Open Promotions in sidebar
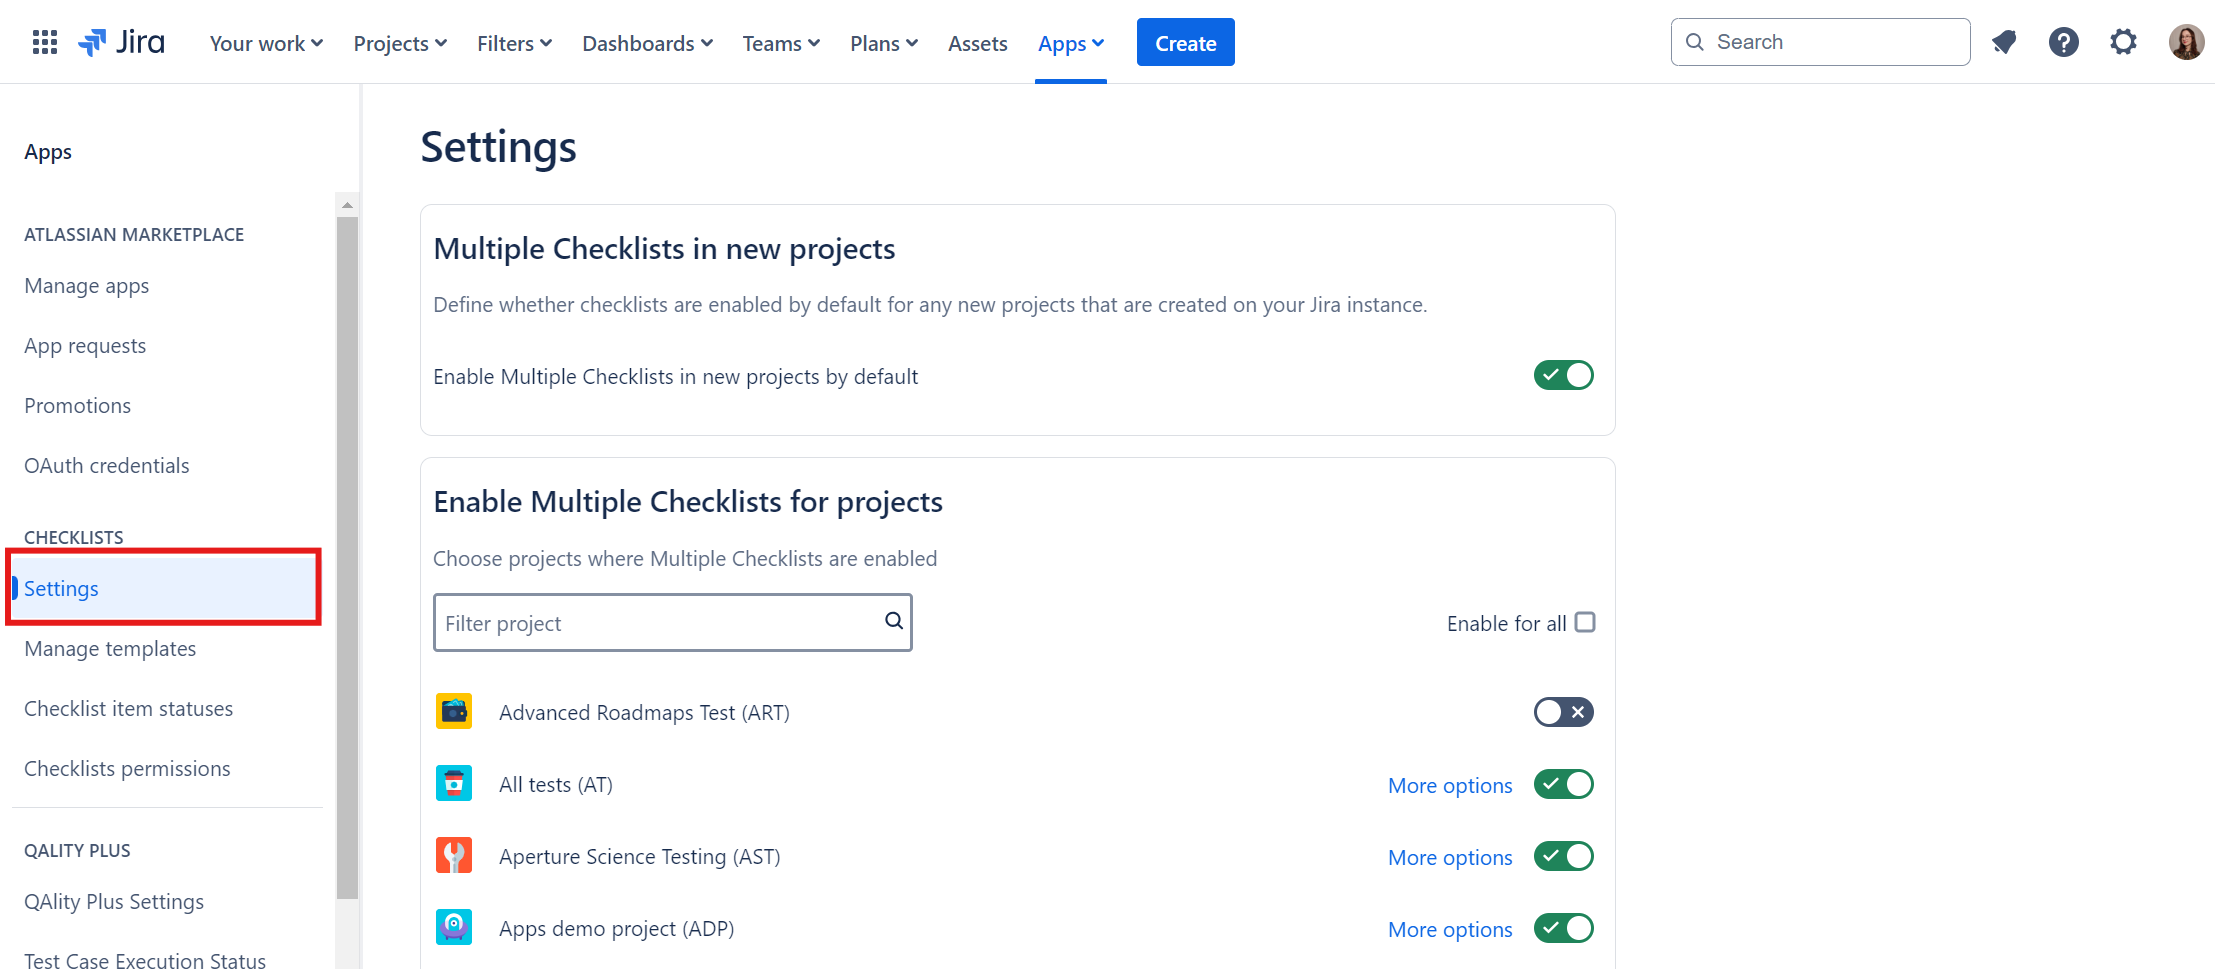The height and width of the screenshot is (969, 2215). coord(77,406)
